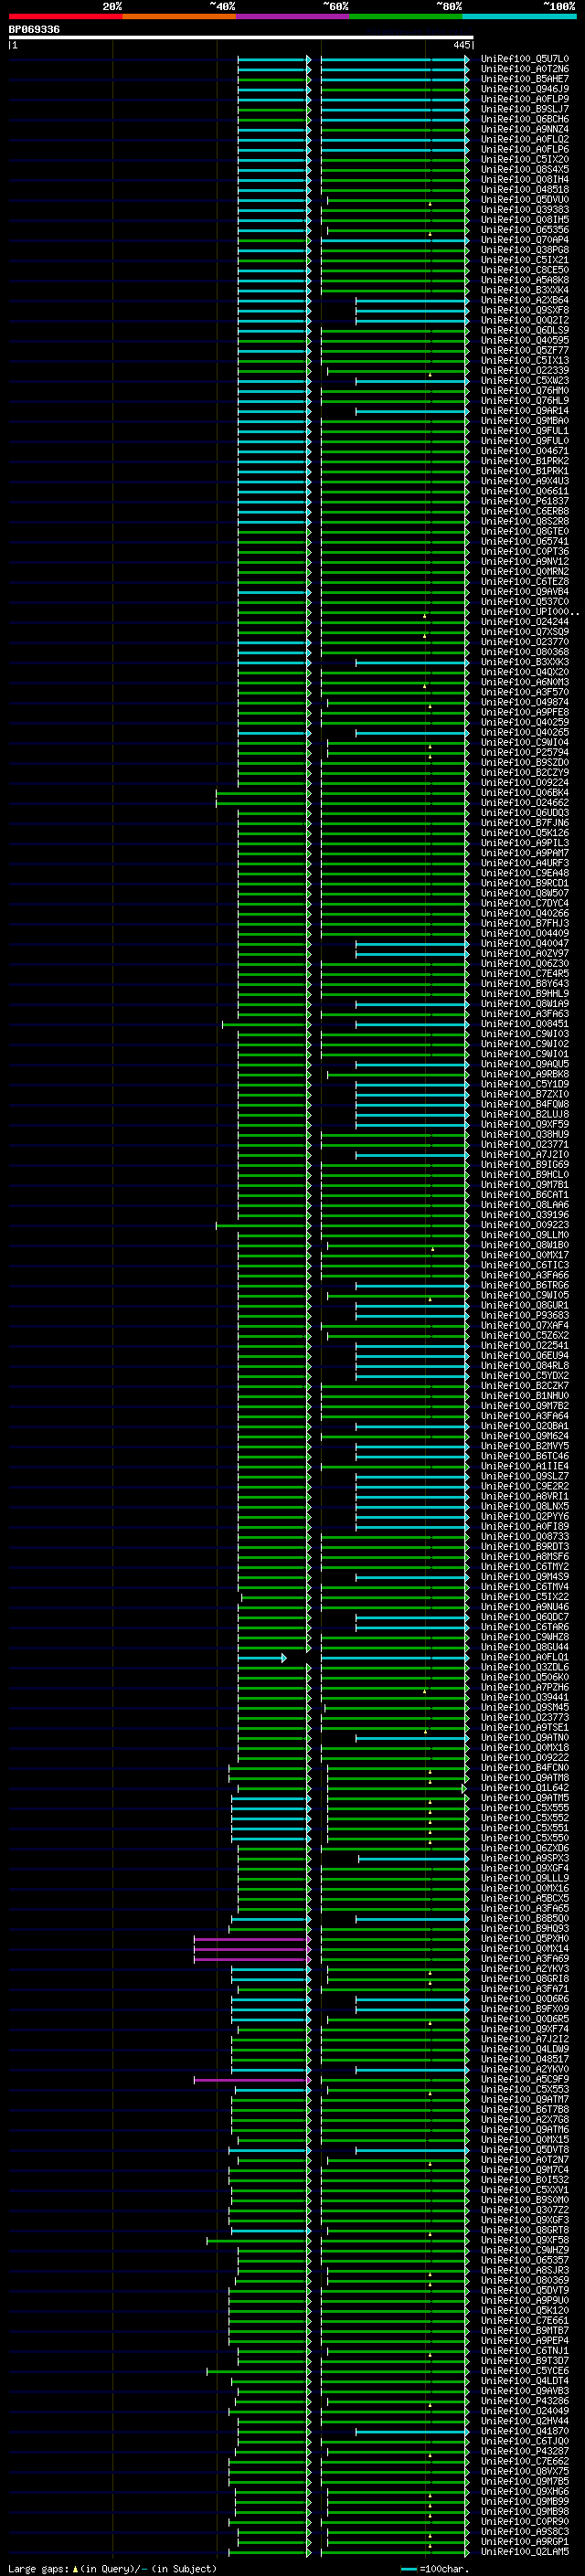This screenshot has height=2576, width=585.
Task: Select hit label UniRef100_B9RCD1
Action: pyautogui.click(x=524, y=883)
